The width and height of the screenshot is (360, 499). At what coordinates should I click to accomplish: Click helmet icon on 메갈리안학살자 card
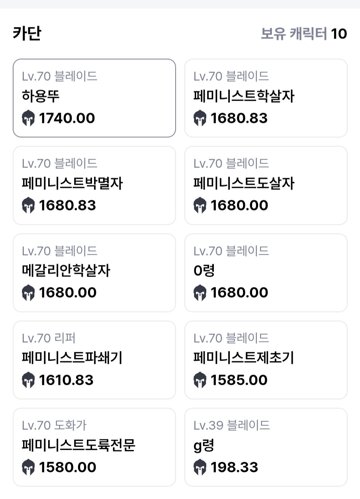point(28,293)
